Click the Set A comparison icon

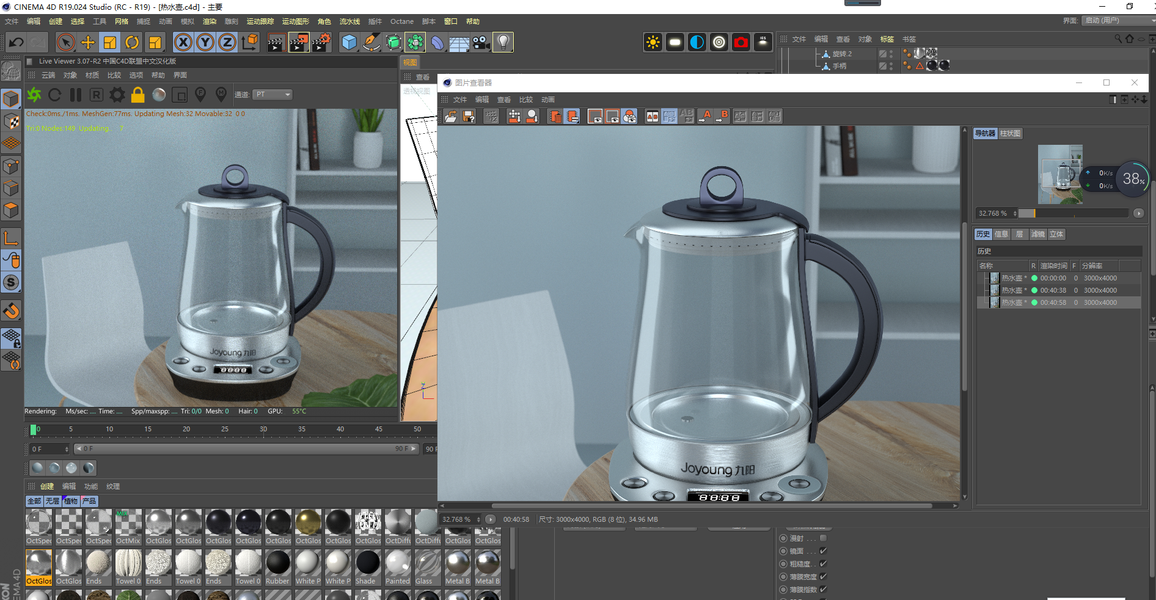coord(705,116)
